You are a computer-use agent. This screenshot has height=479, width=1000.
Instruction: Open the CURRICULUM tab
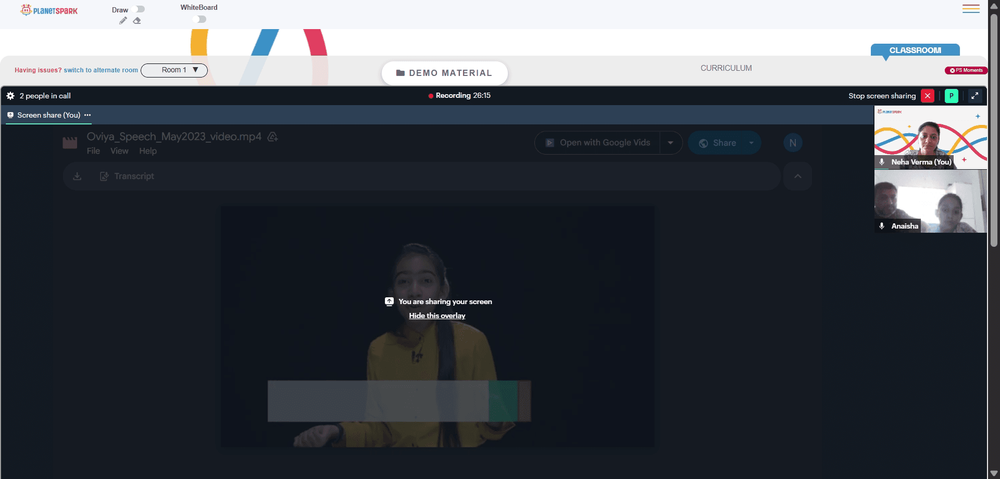coord(726,68)
